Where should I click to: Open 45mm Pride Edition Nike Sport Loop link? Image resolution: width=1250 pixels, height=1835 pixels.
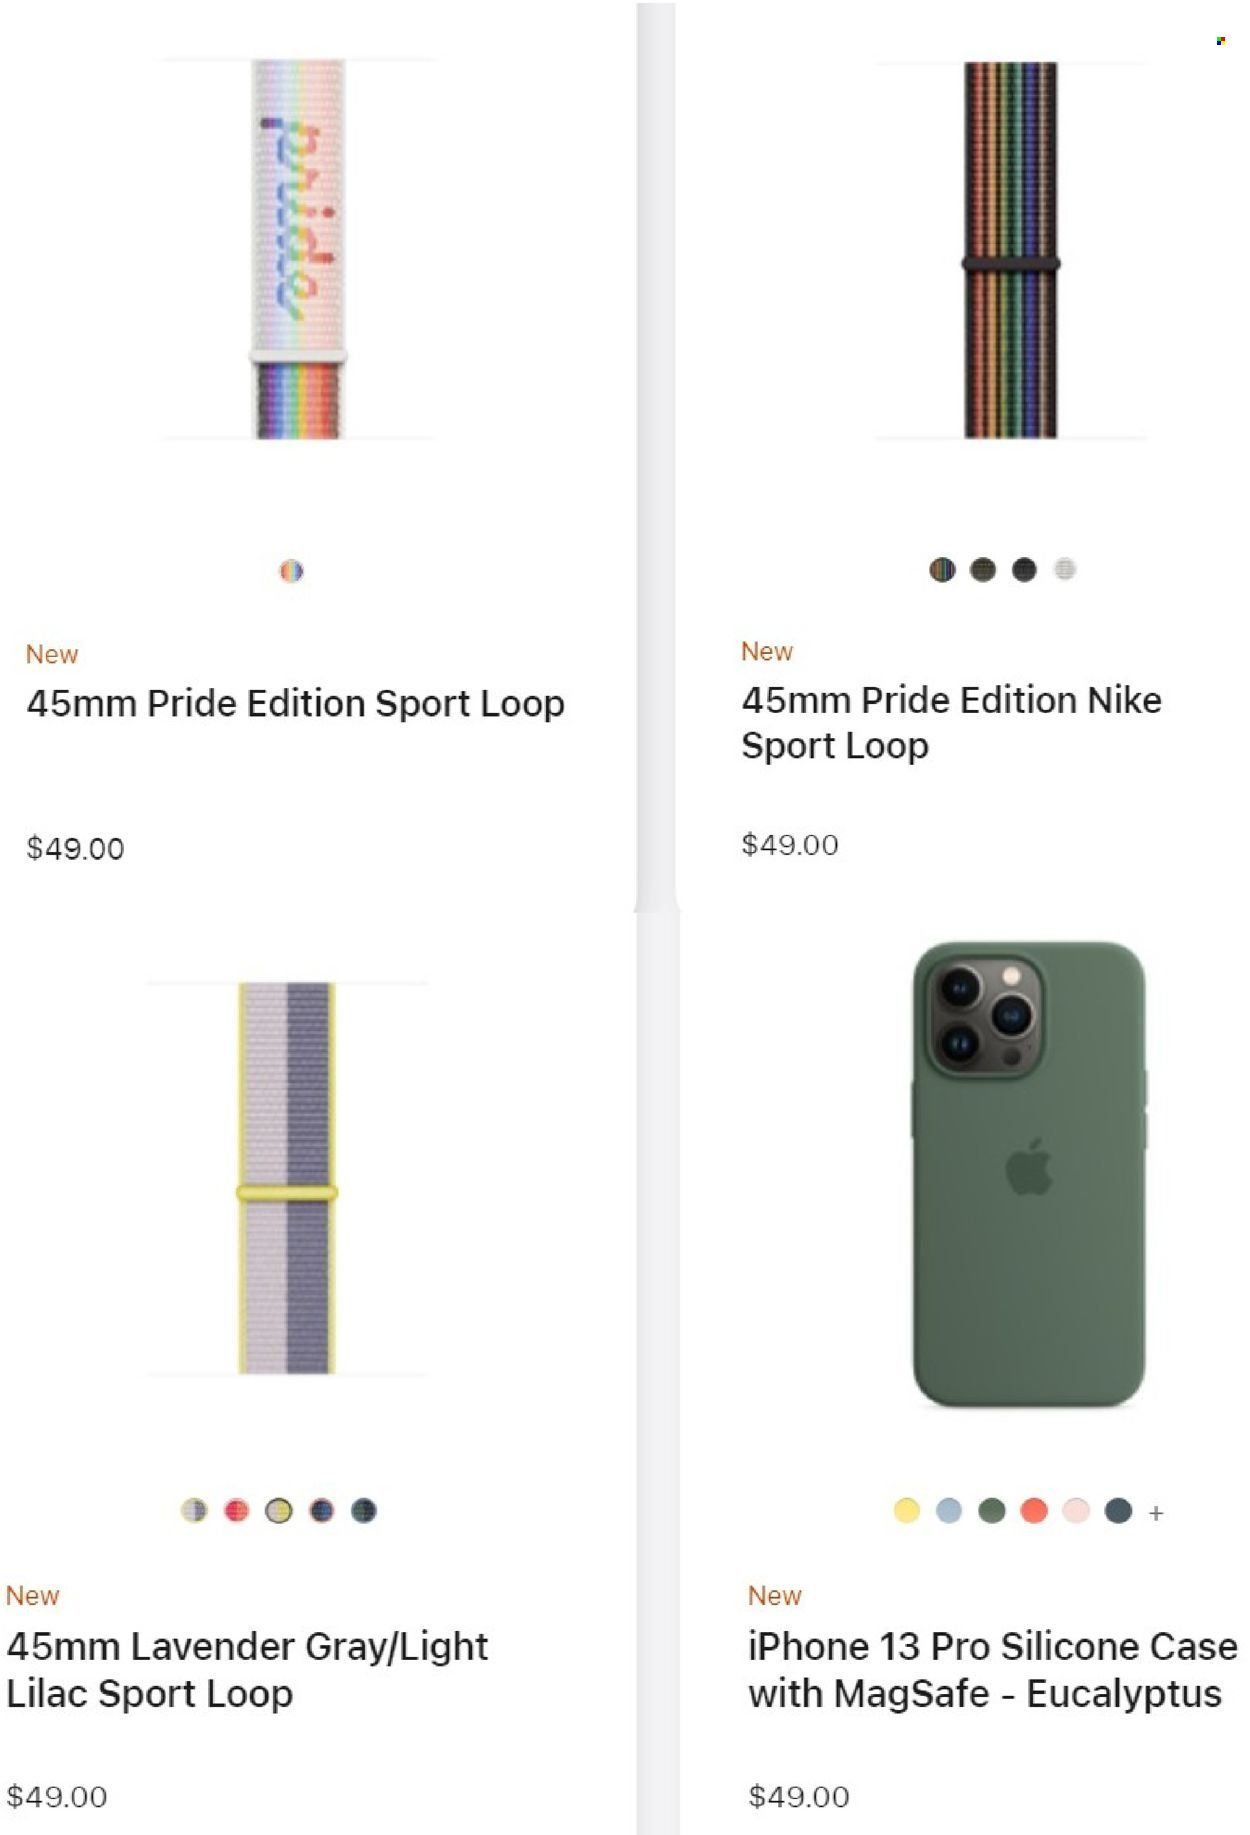951,723
